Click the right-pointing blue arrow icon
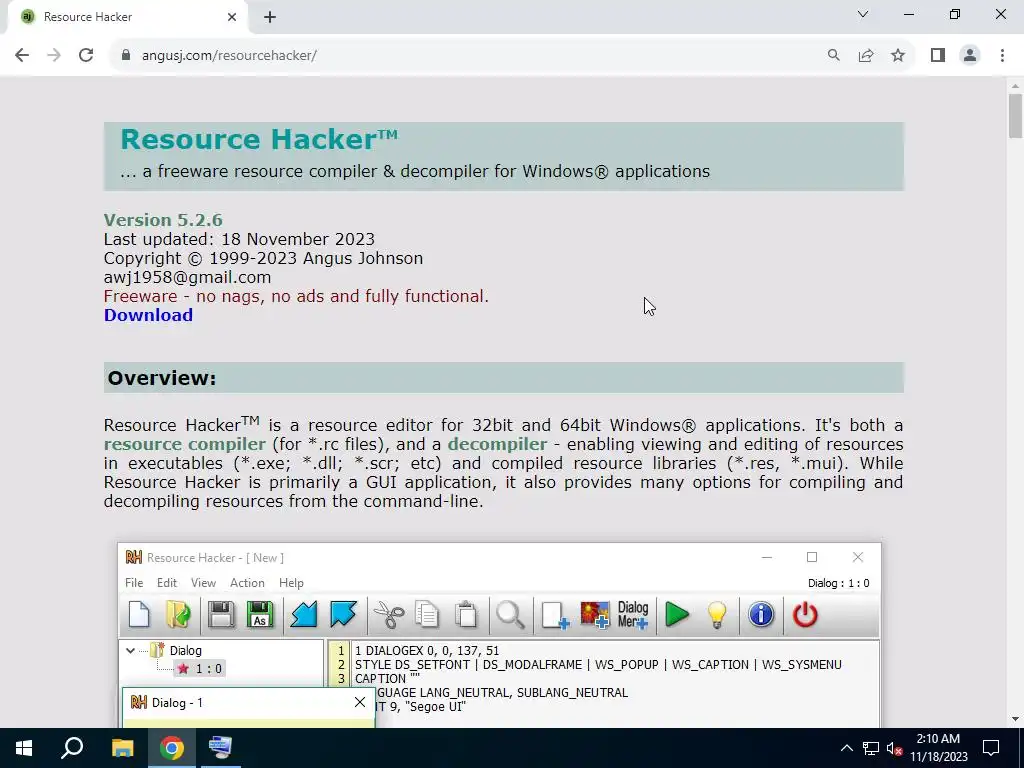 344,615
